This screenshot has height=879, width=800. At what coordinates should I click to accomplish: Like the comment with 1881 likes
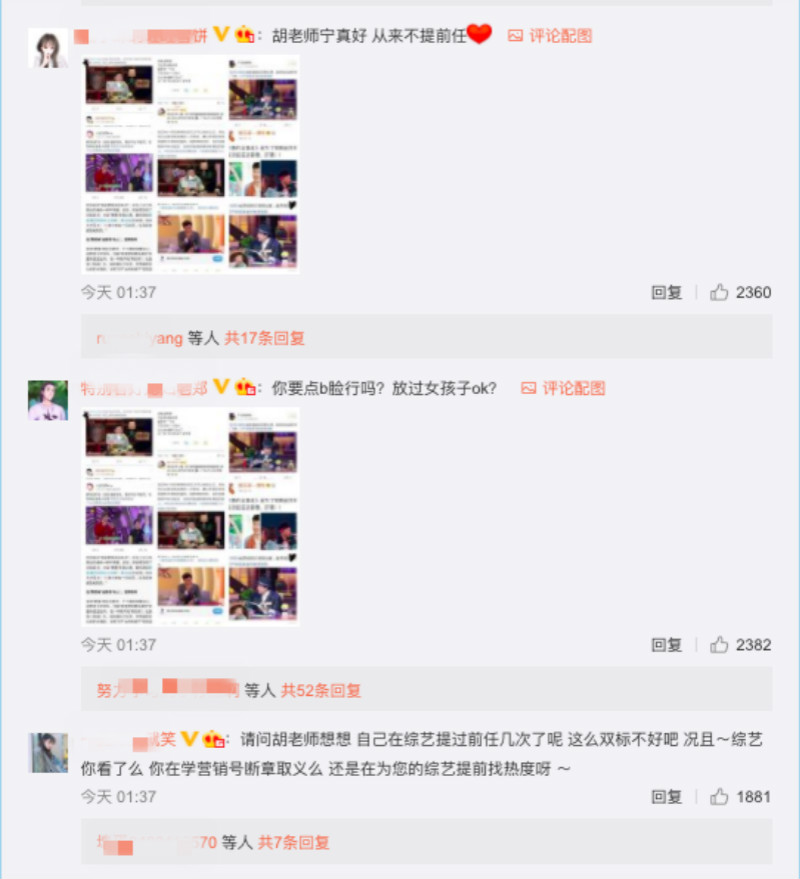point(719,797)
